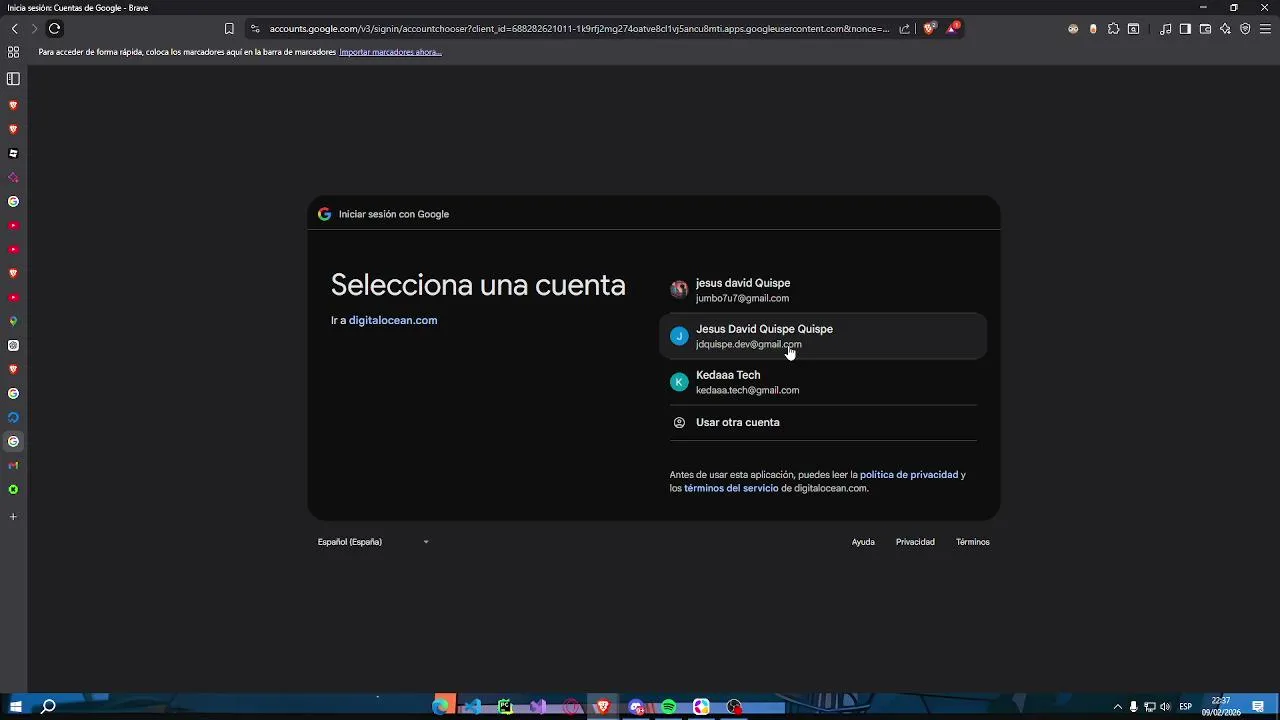Open Windows search magnifier on taskbar

point(47,707)
